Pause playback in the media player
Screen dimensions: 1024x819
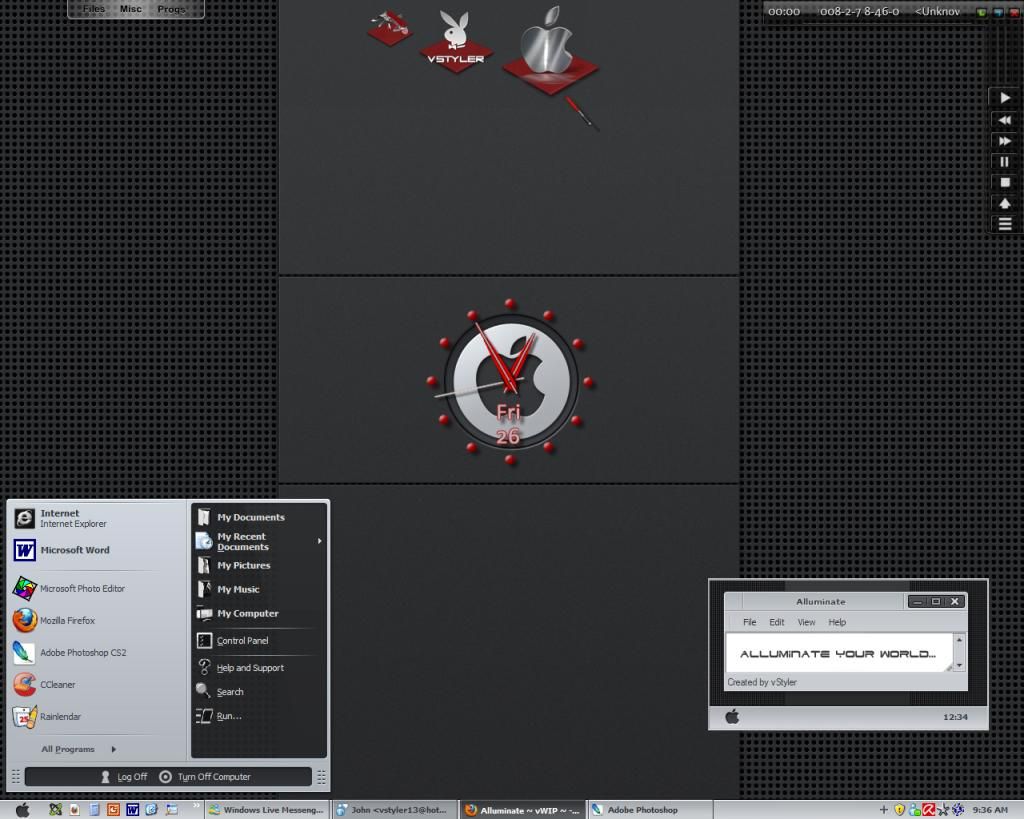[x=1005, y=161]
